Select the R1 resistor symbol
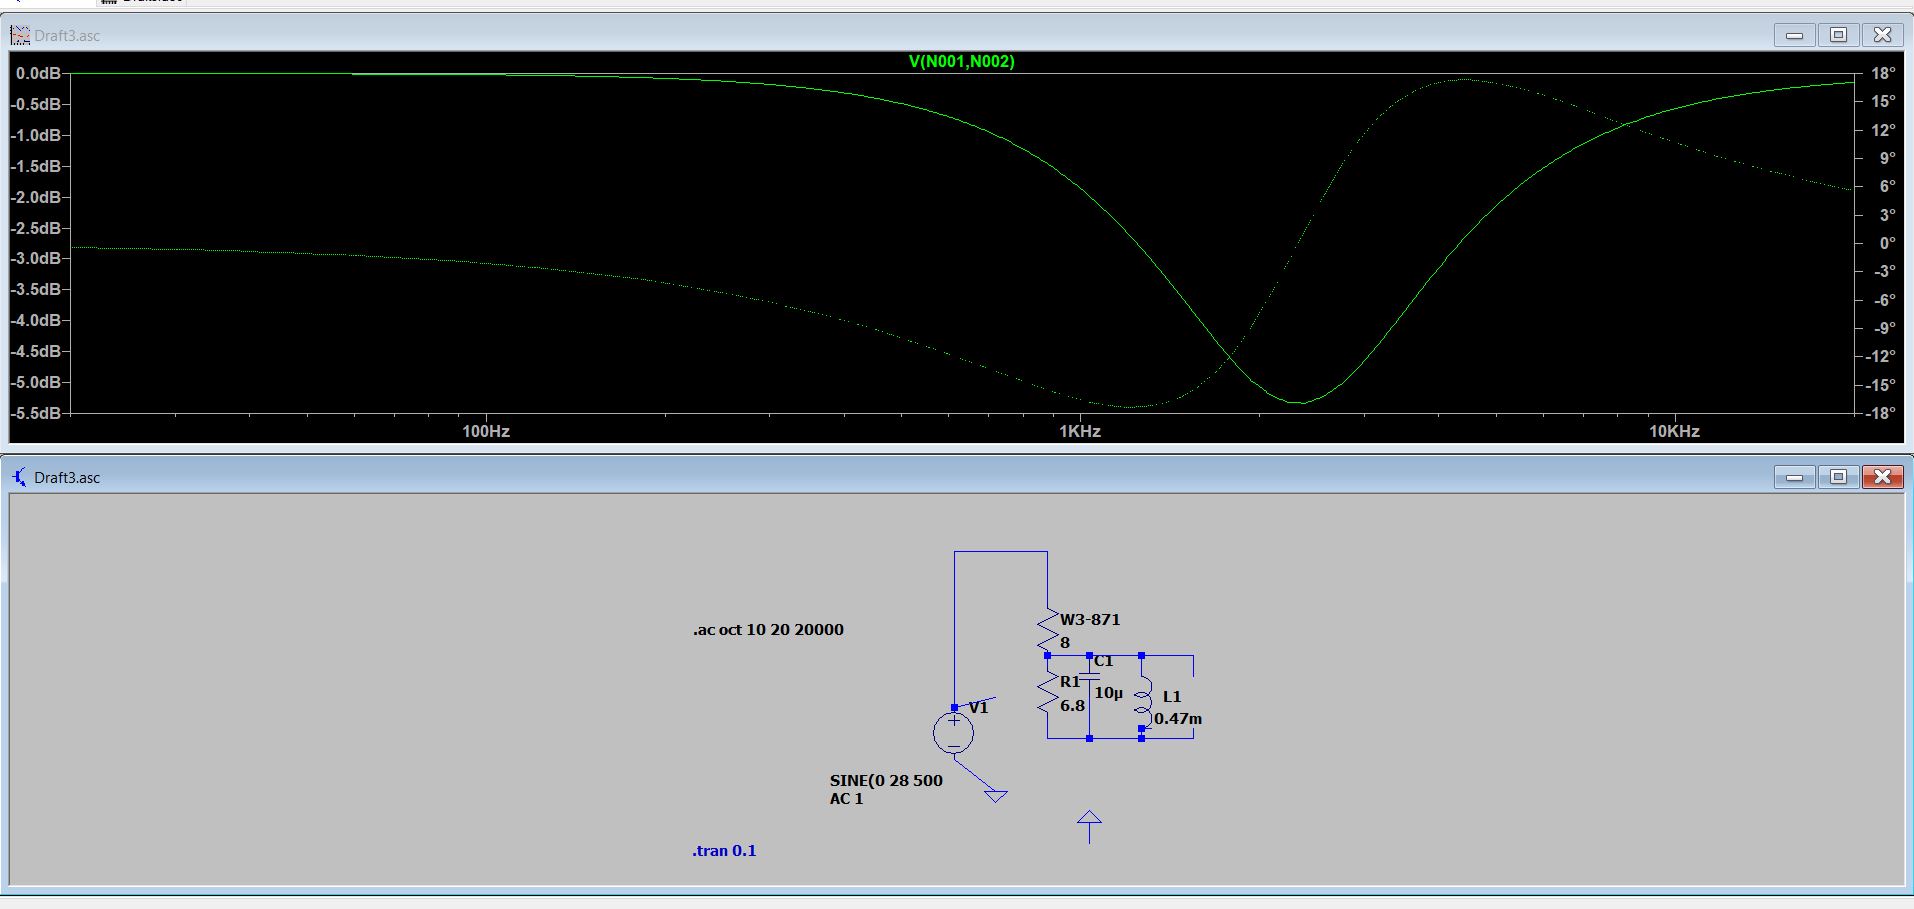This screenshot has width=1914, height=909. click(x=1047, y=693)
